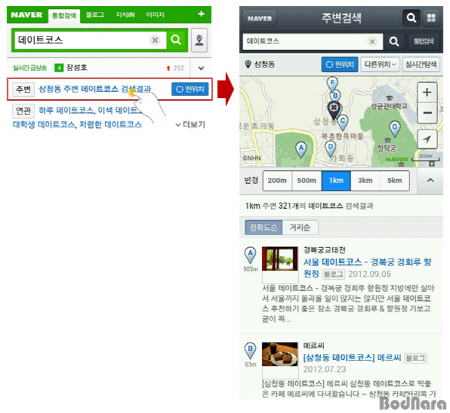Open the grid menu icon in top bar
The image size is (450, 413).
click(431, 18)
